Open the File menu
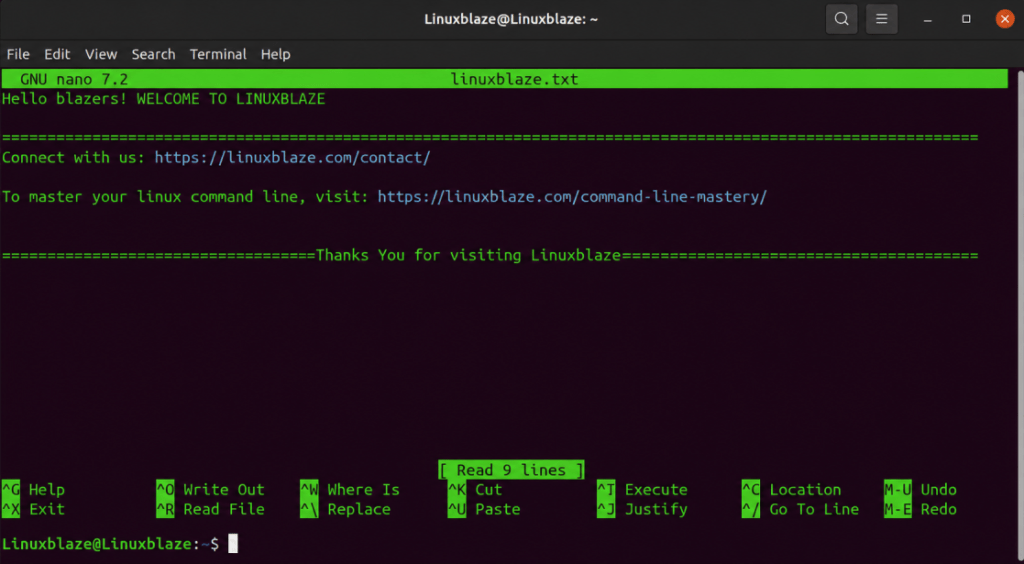The width and height of the screenshot is (1024, 564). tap(18, 54)
